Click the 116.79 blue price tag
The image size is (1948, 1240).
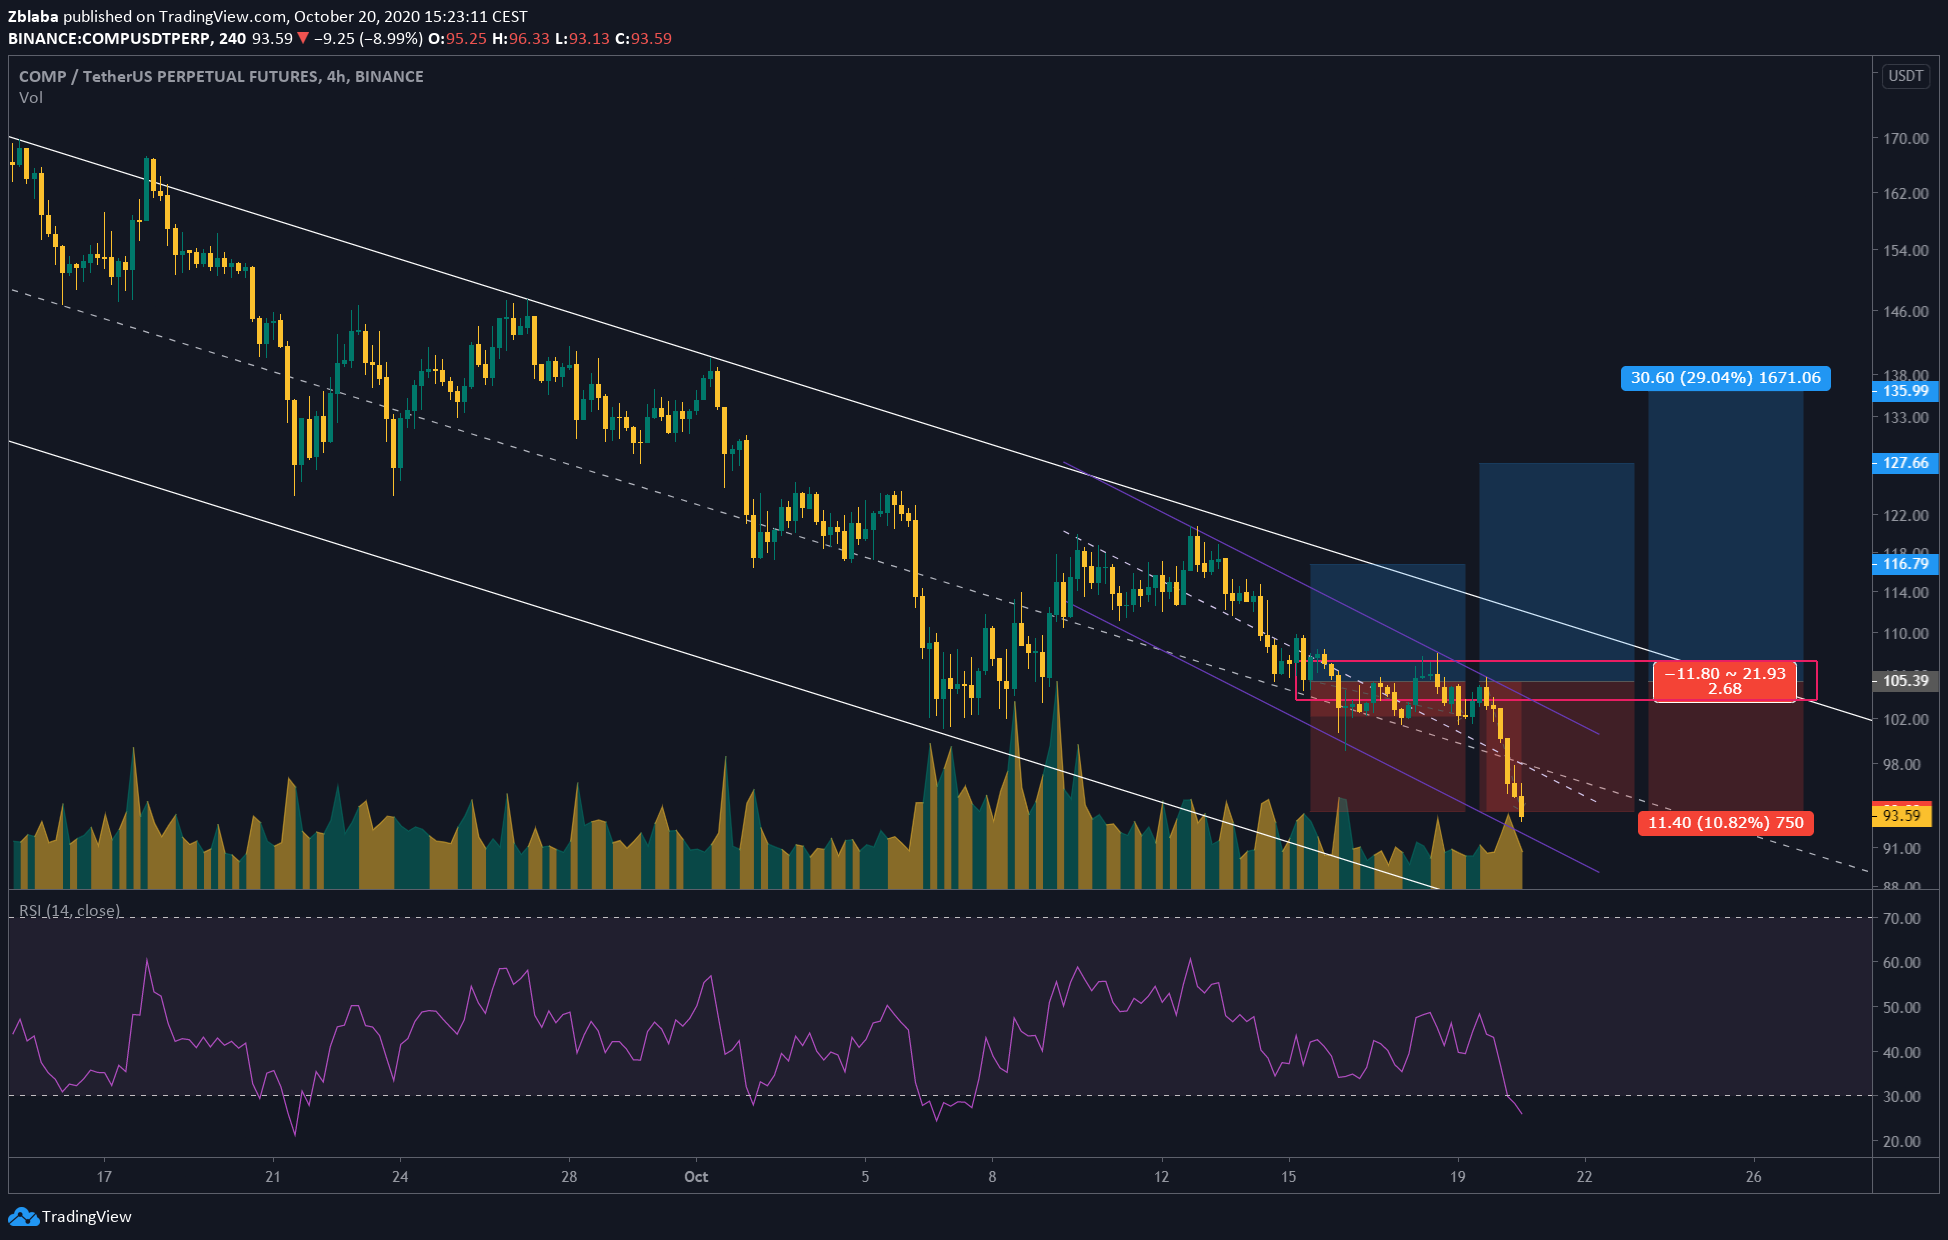[1905, 564]
